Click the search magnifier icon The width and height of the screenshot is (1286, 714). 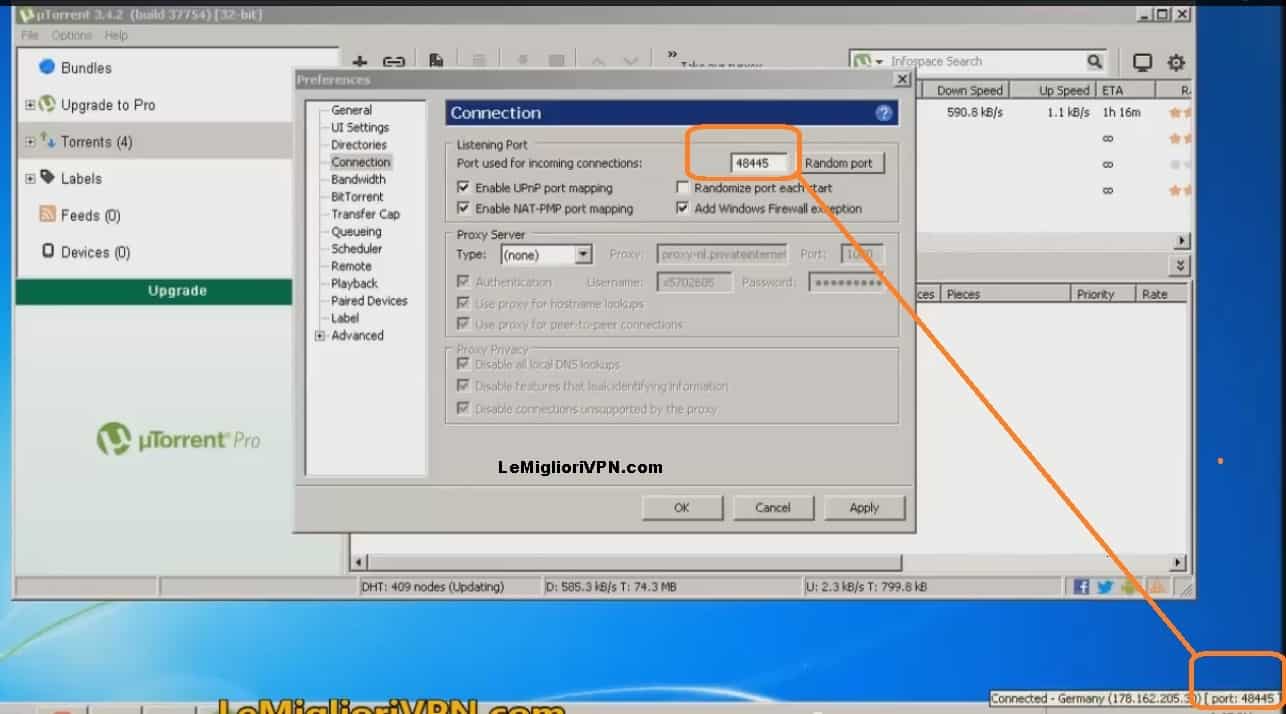coord(1095,62)
